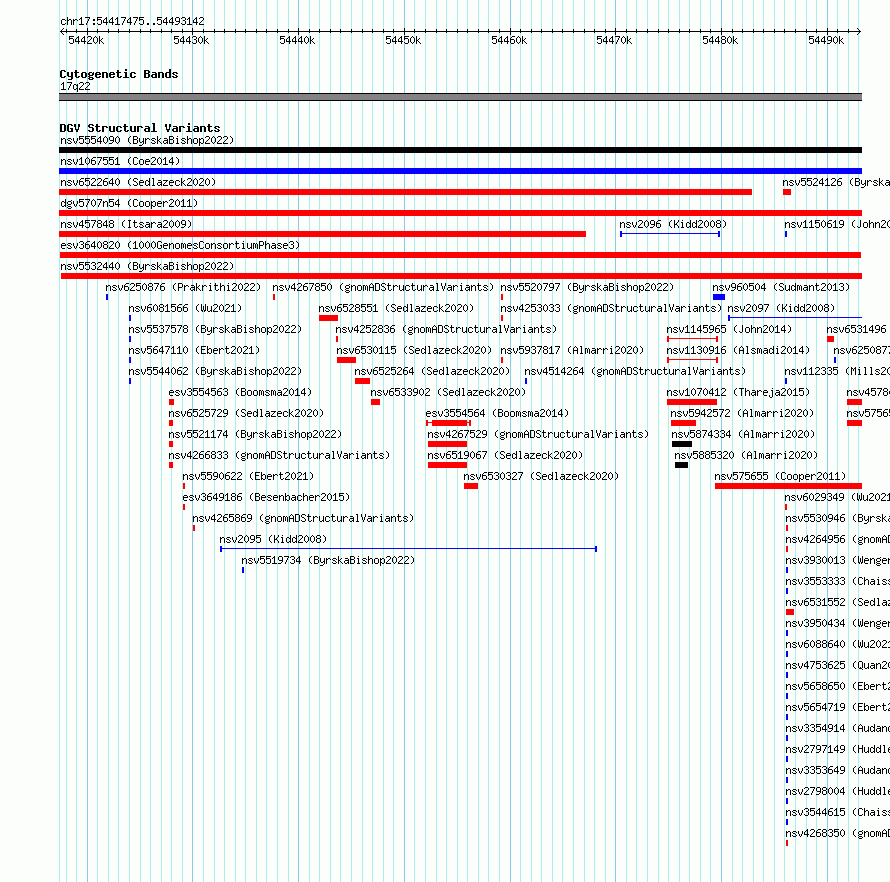Open nsv6525264 (Sedlazeck2020) label
890x882 pixels.
tap(432, 371)
